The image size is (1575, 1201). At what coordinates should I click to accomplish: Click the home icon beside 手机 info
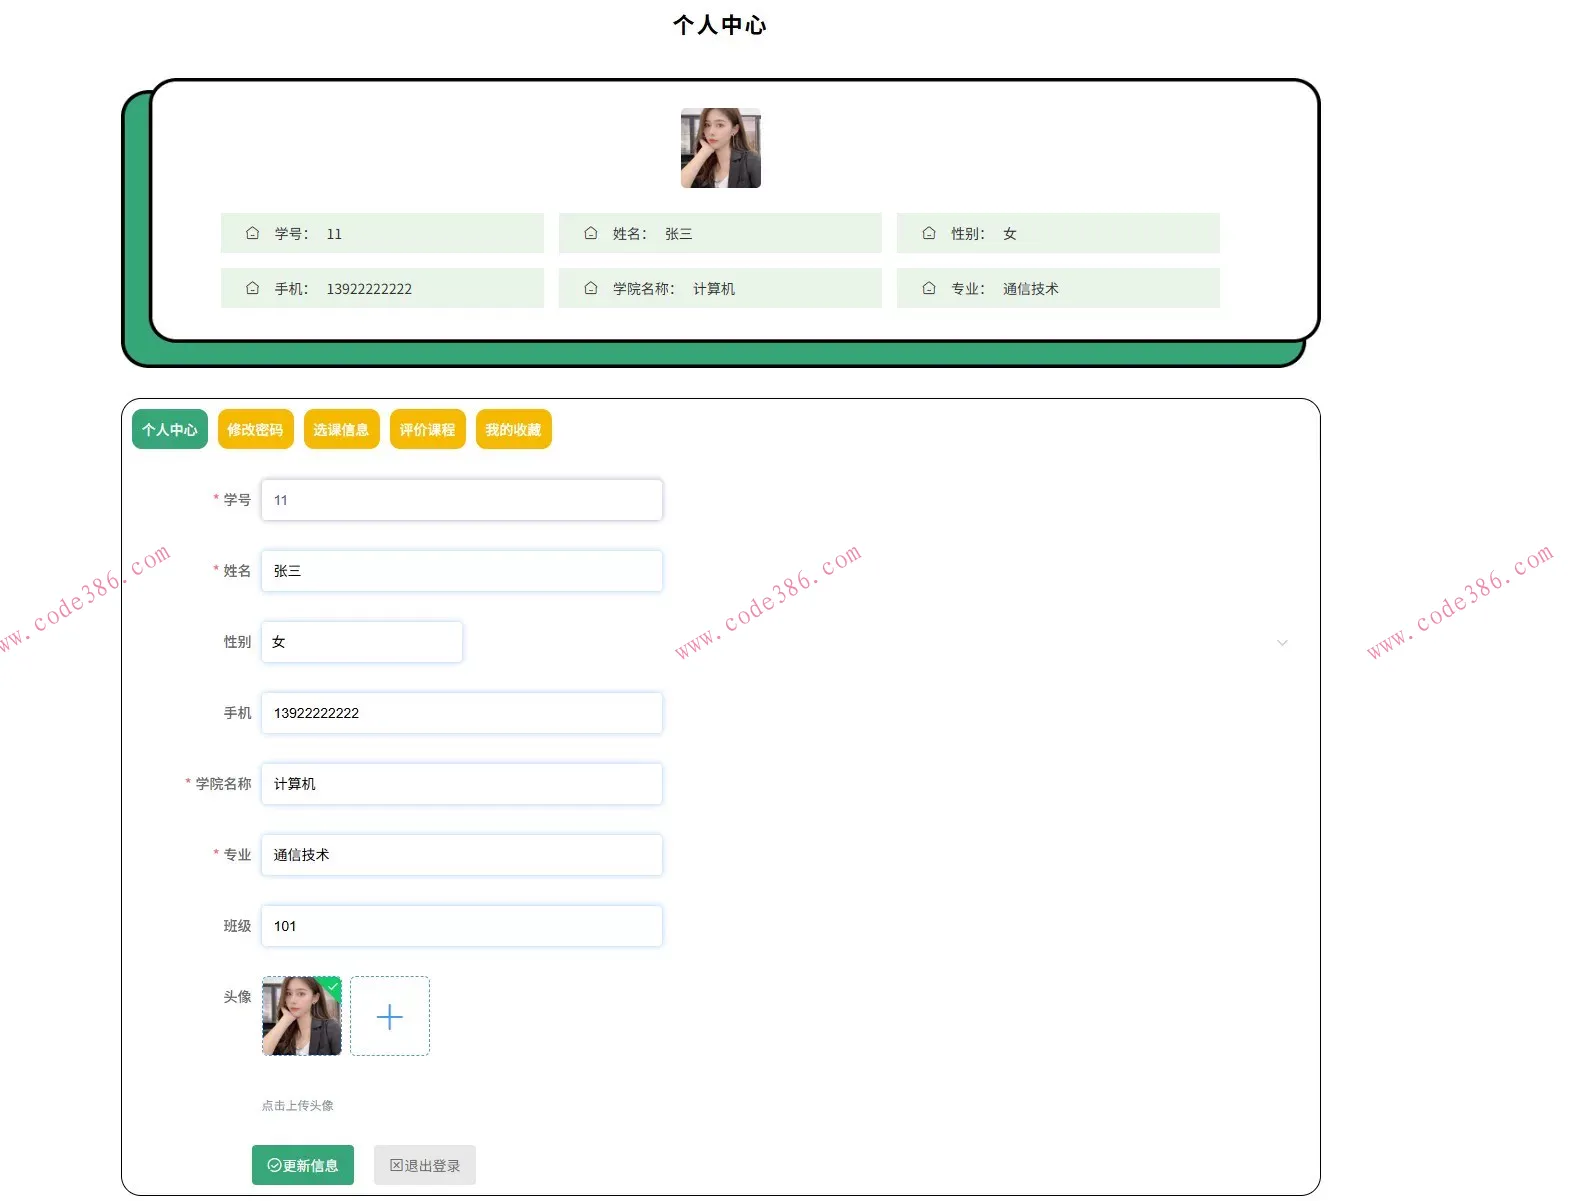tap(253, 288)
